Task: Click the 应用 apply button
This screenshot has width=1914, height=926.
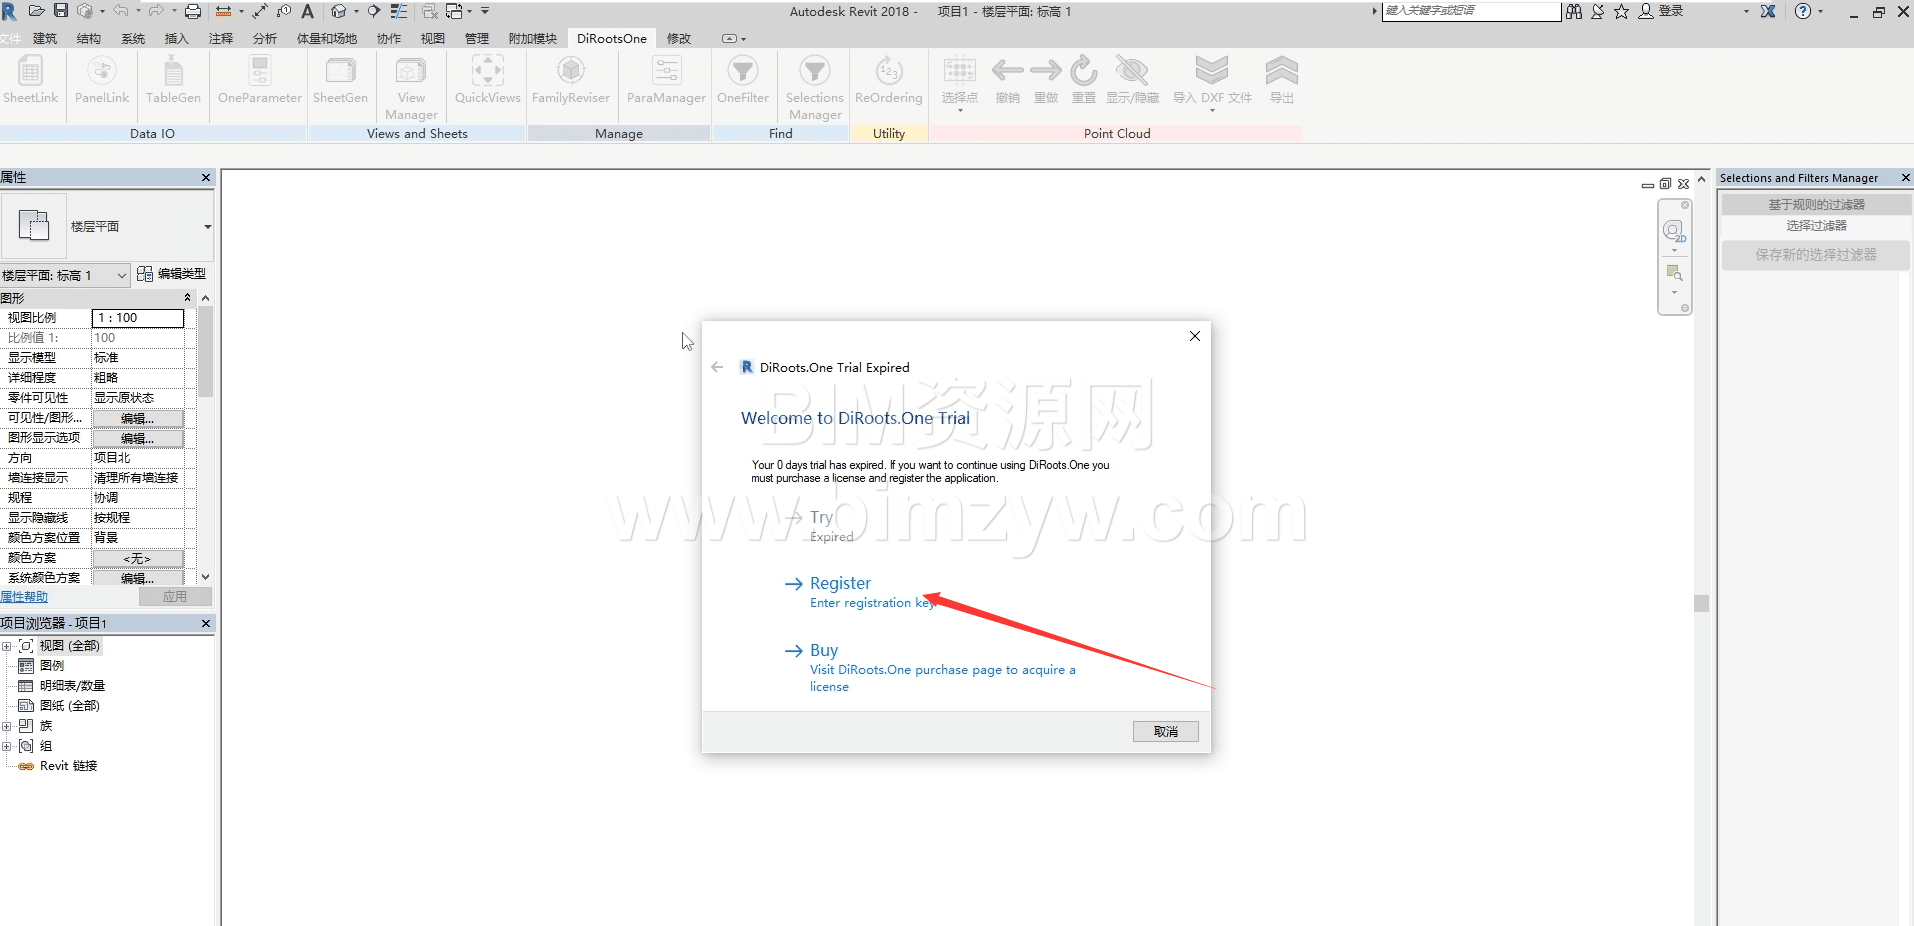Action: point(175,596)
